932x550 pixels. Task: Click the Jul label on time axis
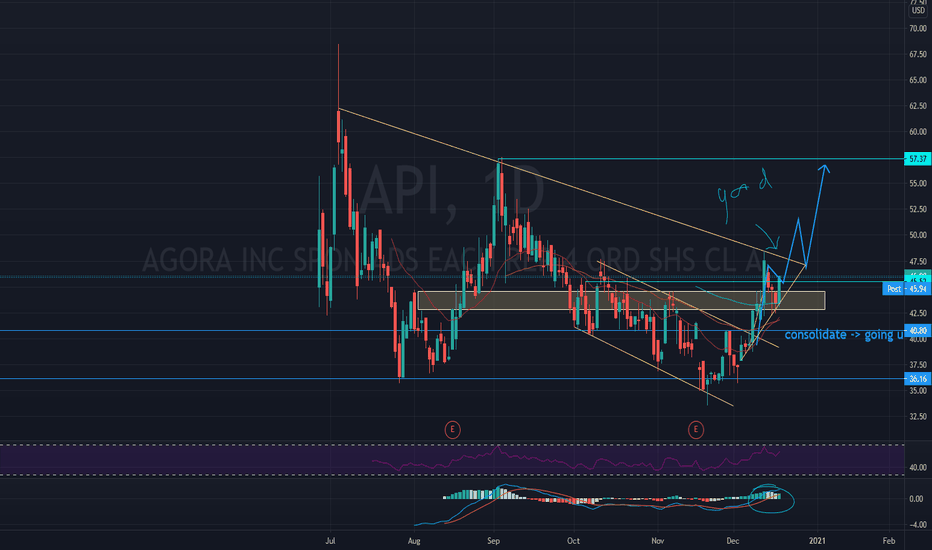click(x=330, y=540)
